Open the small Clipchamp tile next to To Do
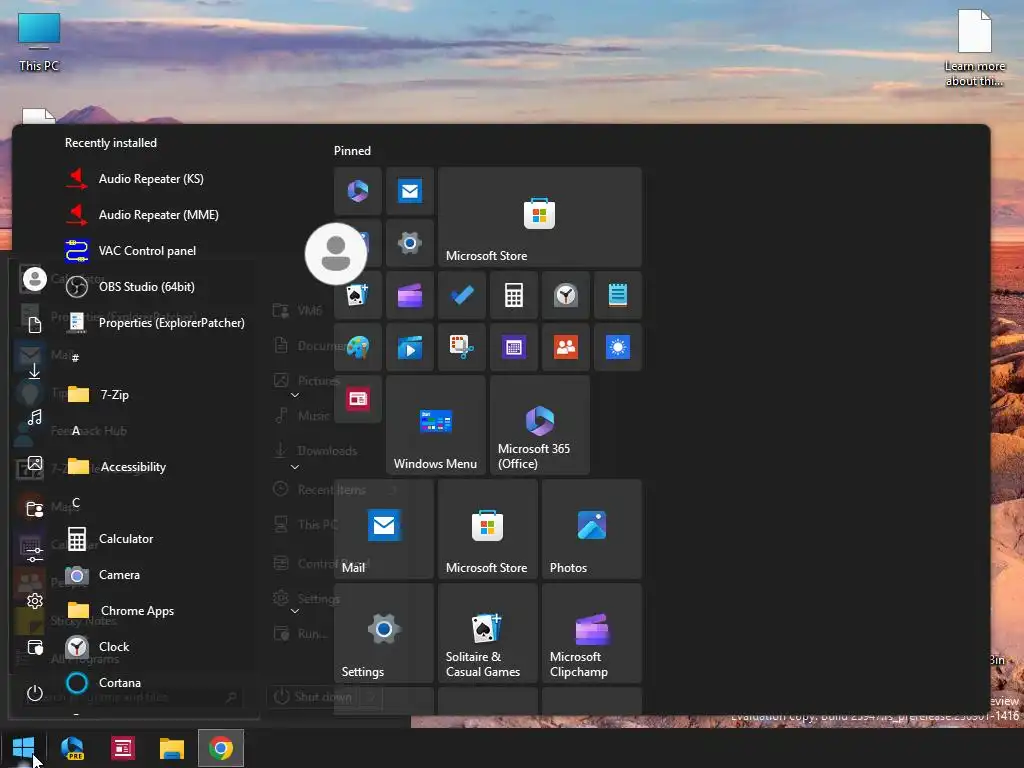Screen dimensions: 1024x768 (410, 295)
